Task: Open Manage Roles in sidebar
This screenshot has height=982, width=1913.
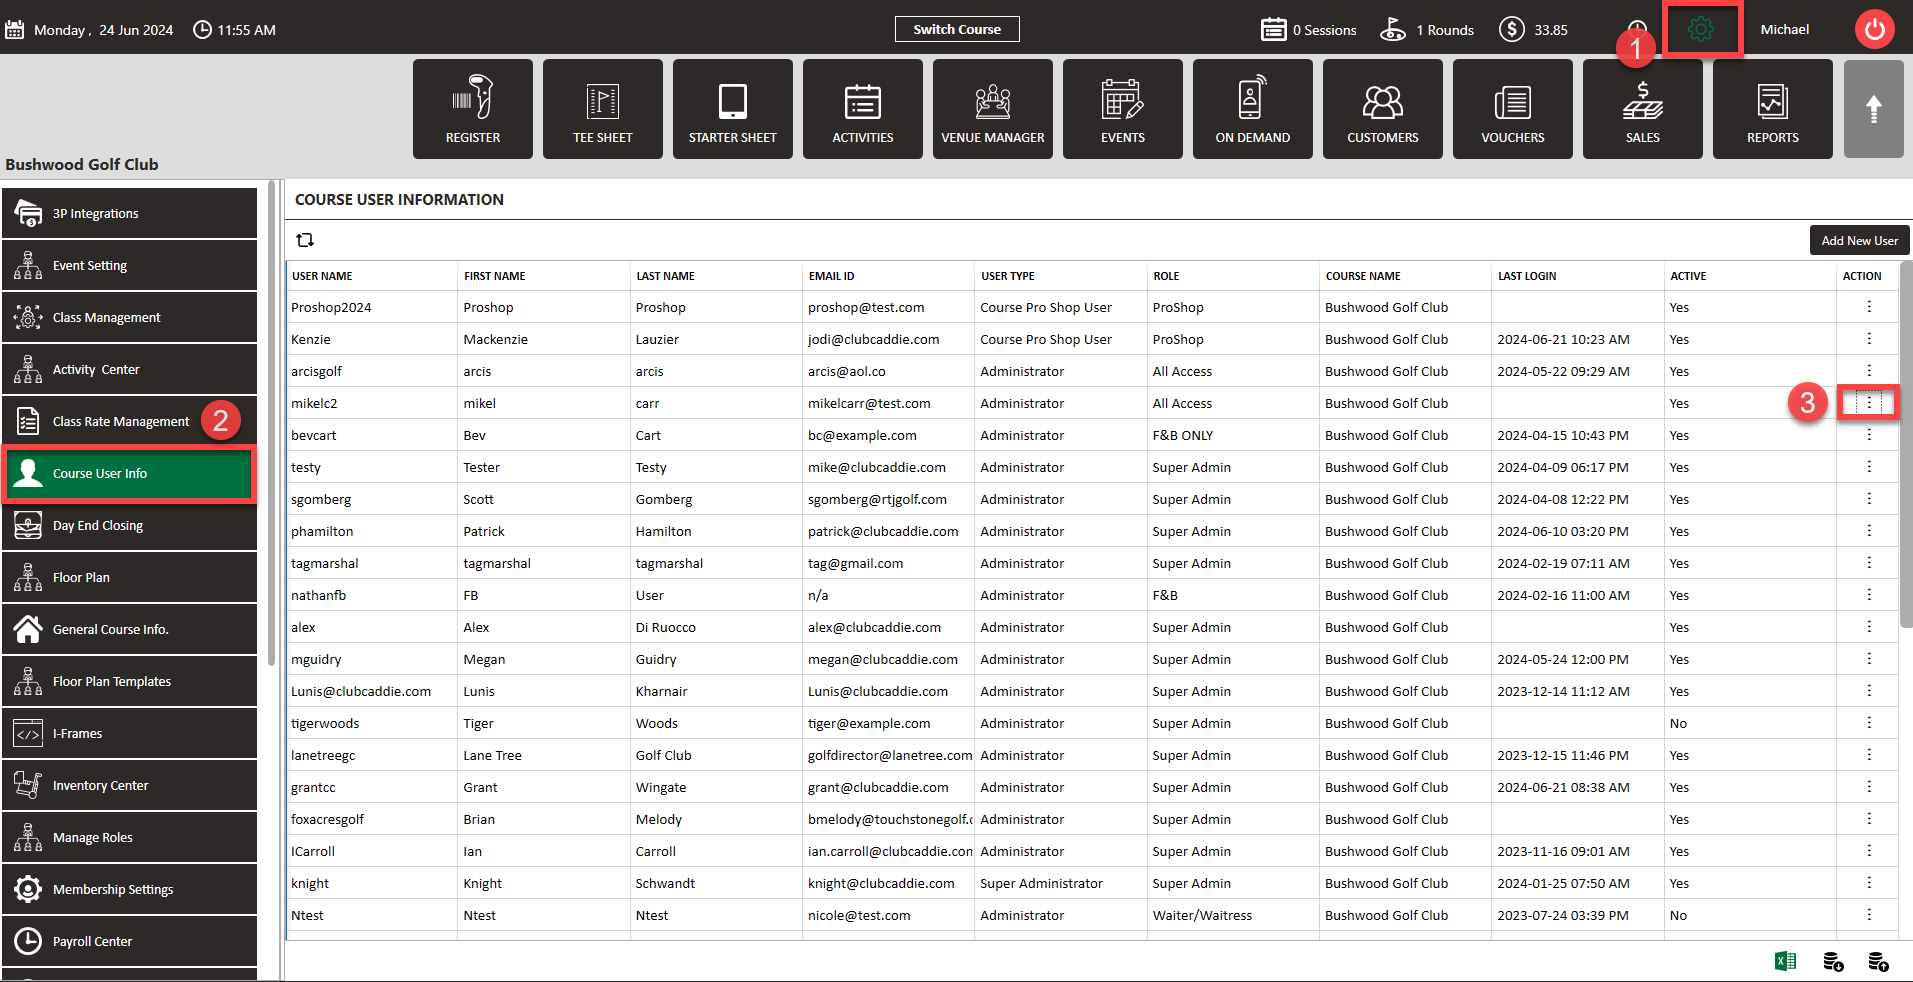Action: point(130,837)
